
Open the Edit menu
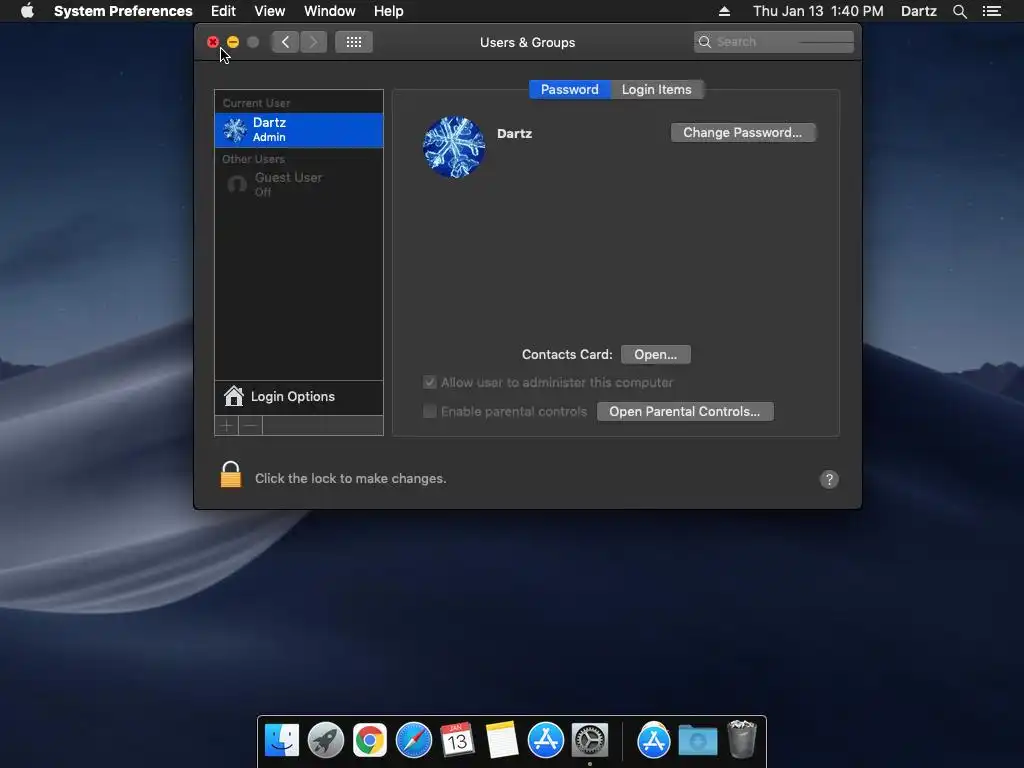pos(223,11)
